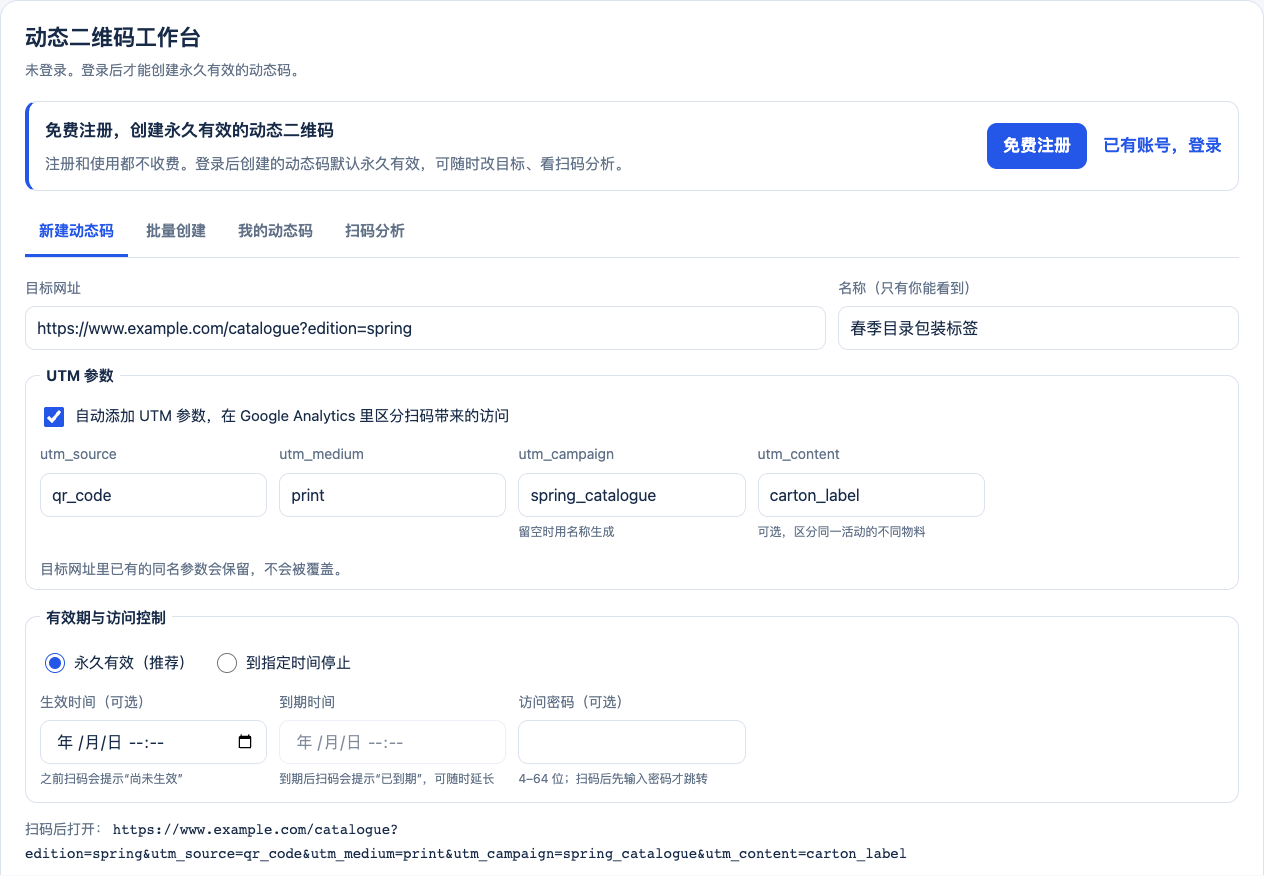Click the hint 4–64 位；扫码后先输入密码才跳转
This screenshot has height=876, width=1264.
tap(613, 779)
